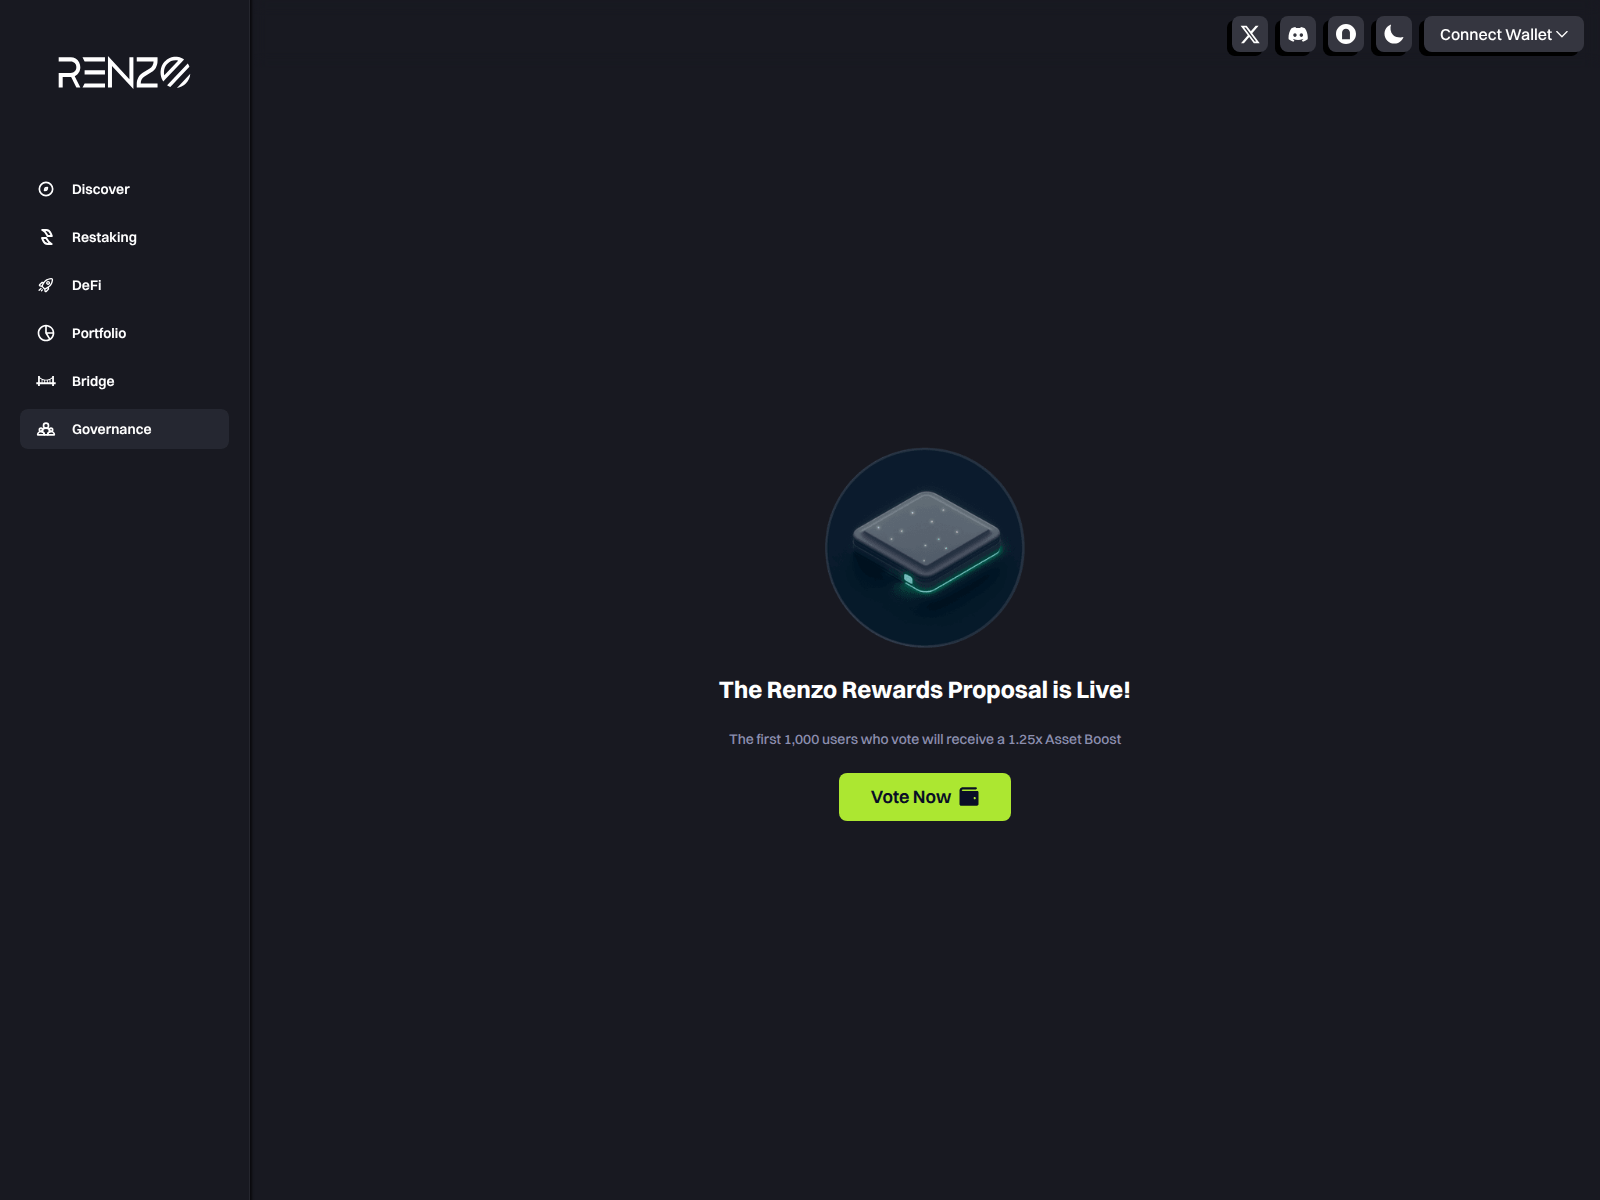Click the Vote Now button
This screenshot has width=1600, height=1200.
pyautogui.click(x=925, y=797)
